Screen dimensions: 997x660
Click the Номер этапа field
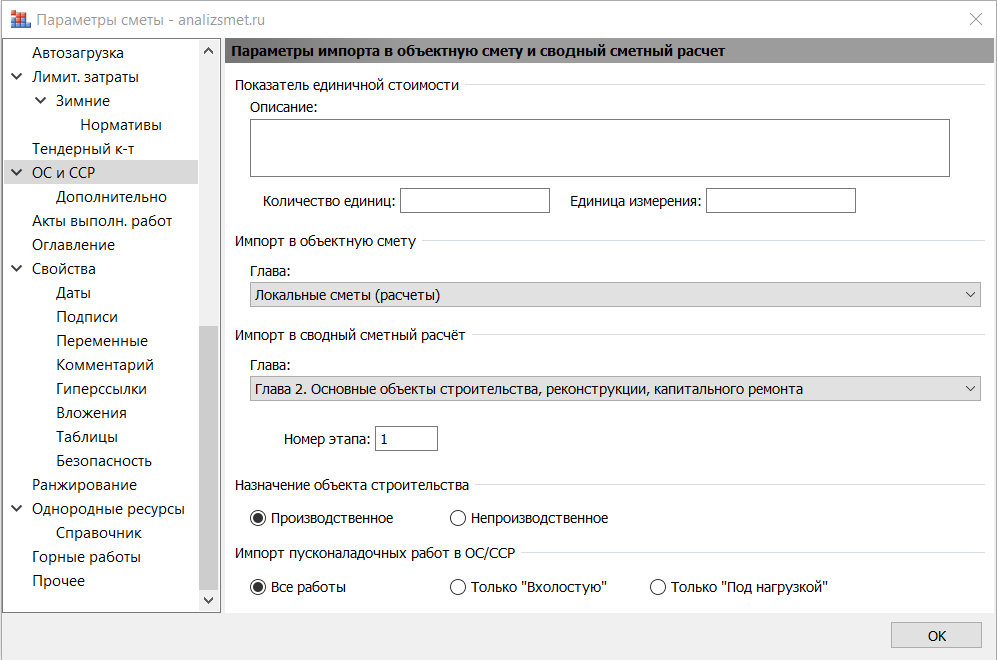point(406,439)
